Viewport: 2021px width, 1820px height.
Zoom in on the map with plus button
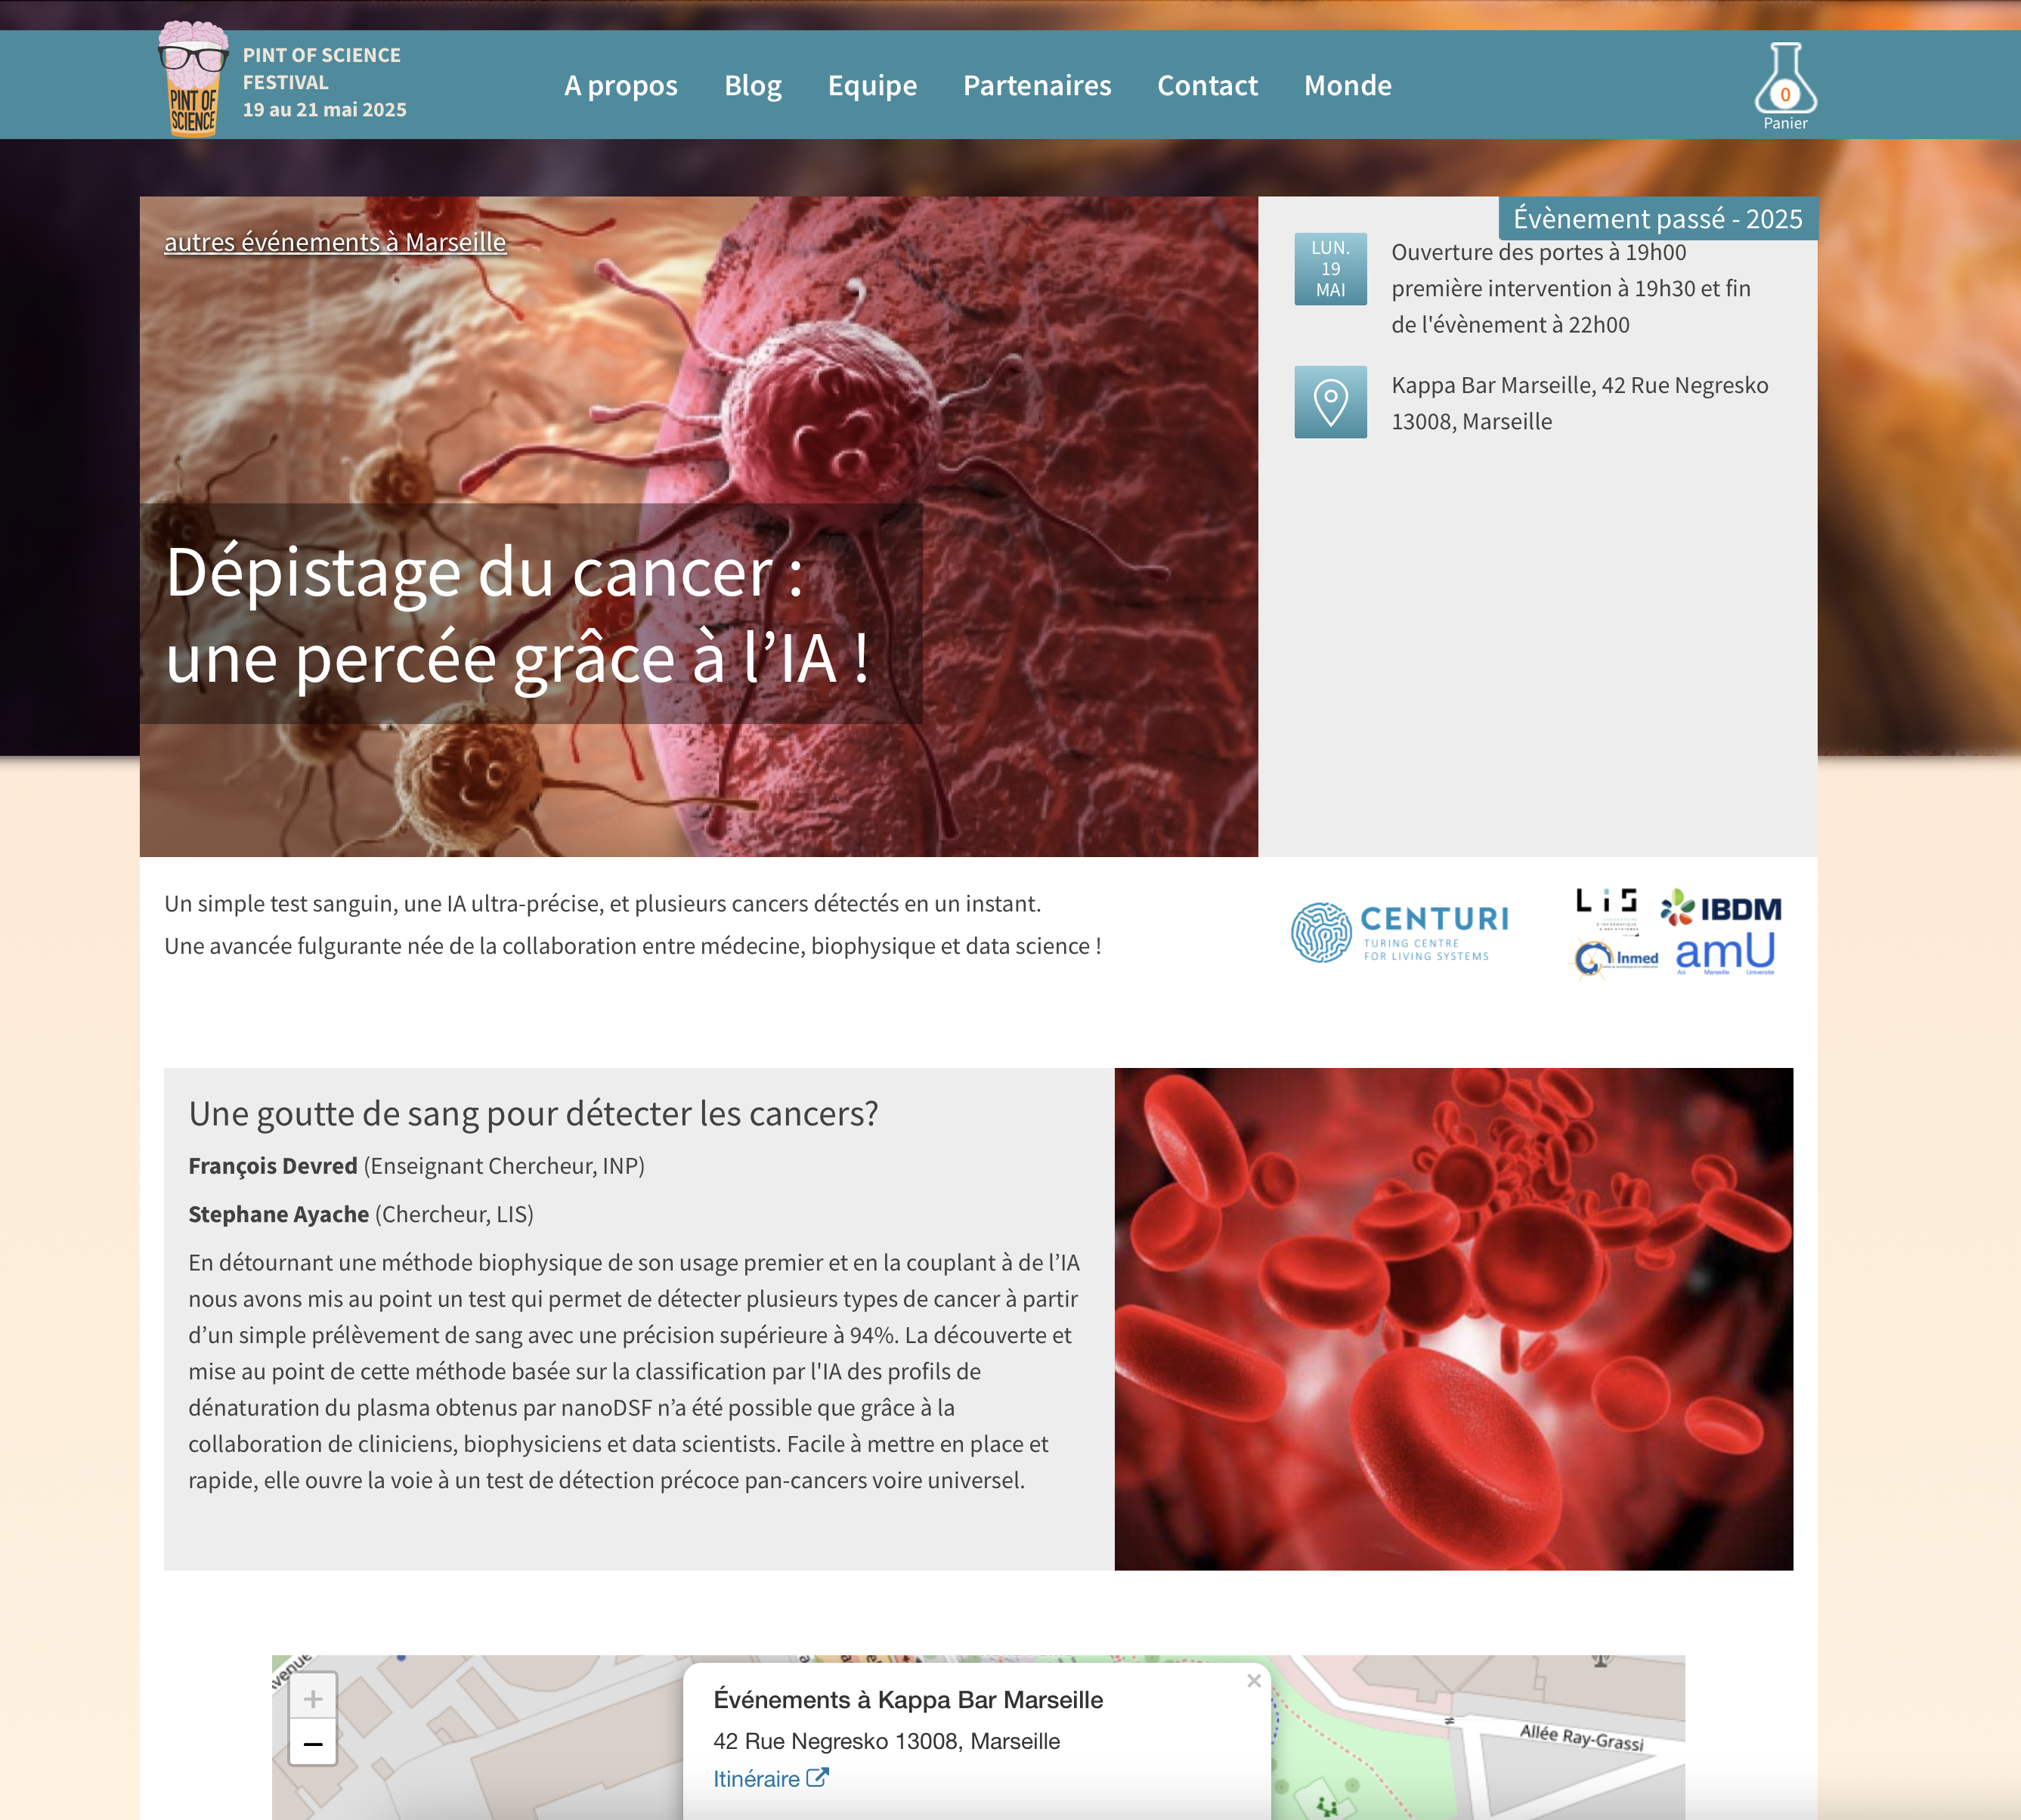point(313,1698)
